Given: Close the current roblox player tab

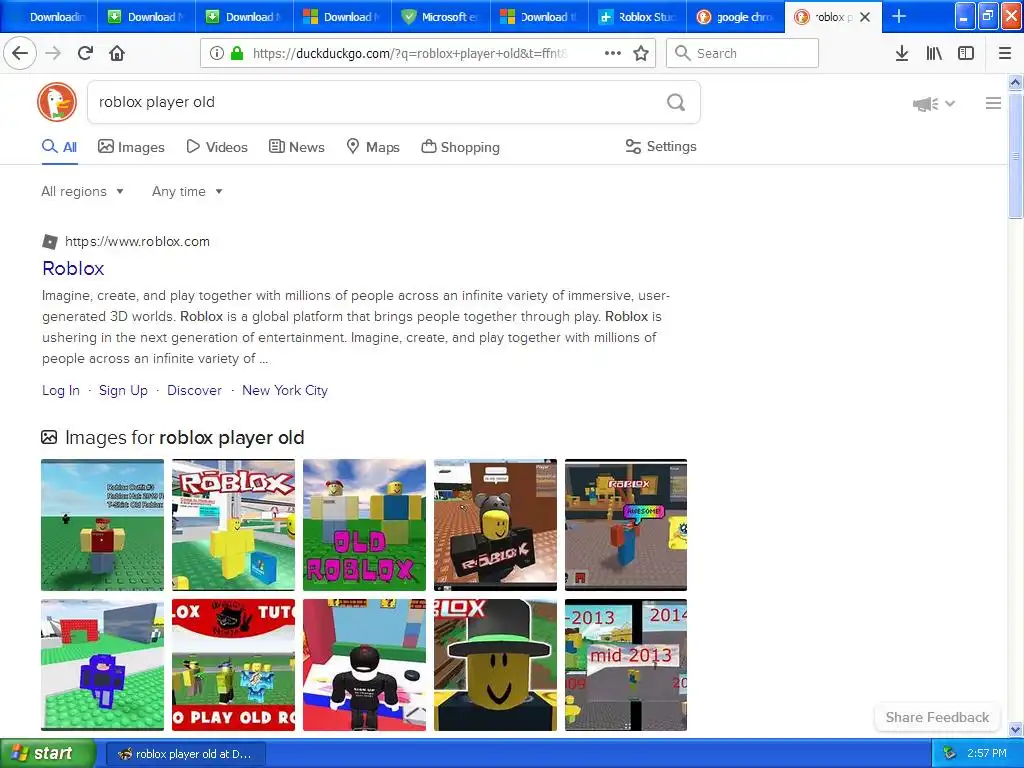Looking at the screenshot, I should coord(865,17).
